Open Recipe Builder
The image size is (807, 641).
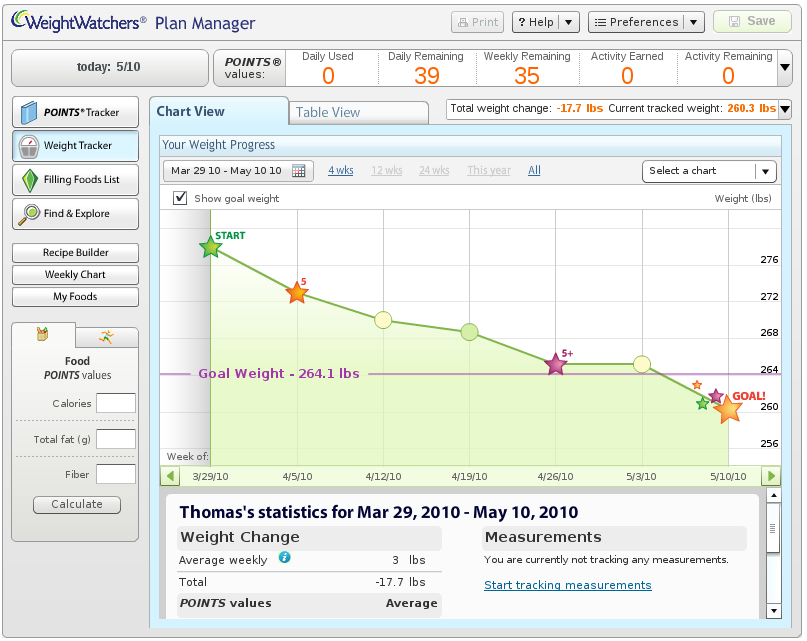coord(76,253)
